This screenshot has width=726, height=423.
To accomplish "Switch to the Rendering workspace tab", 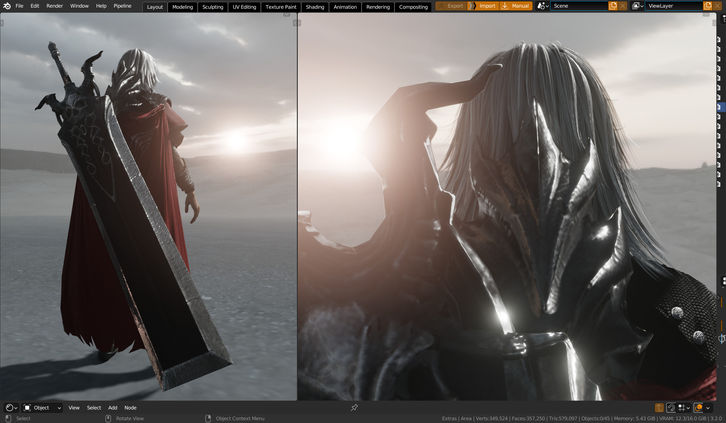I will (378, 7).
